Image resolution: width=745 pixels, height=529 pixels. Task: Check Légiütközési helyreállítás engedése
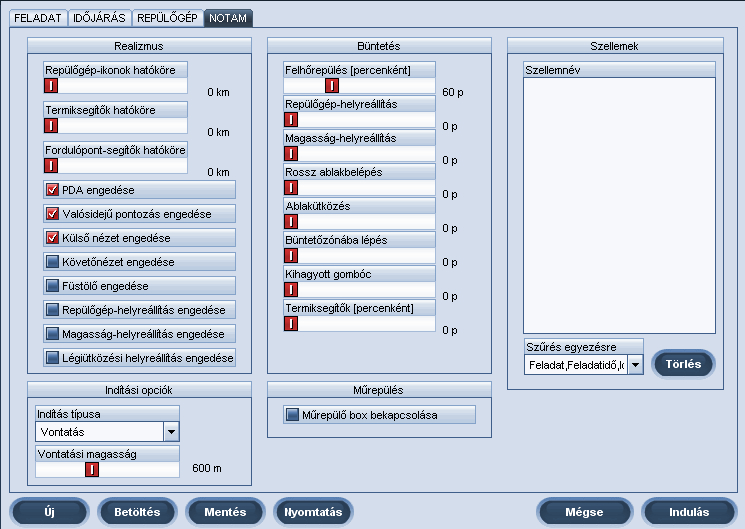[x=53, y=358]
